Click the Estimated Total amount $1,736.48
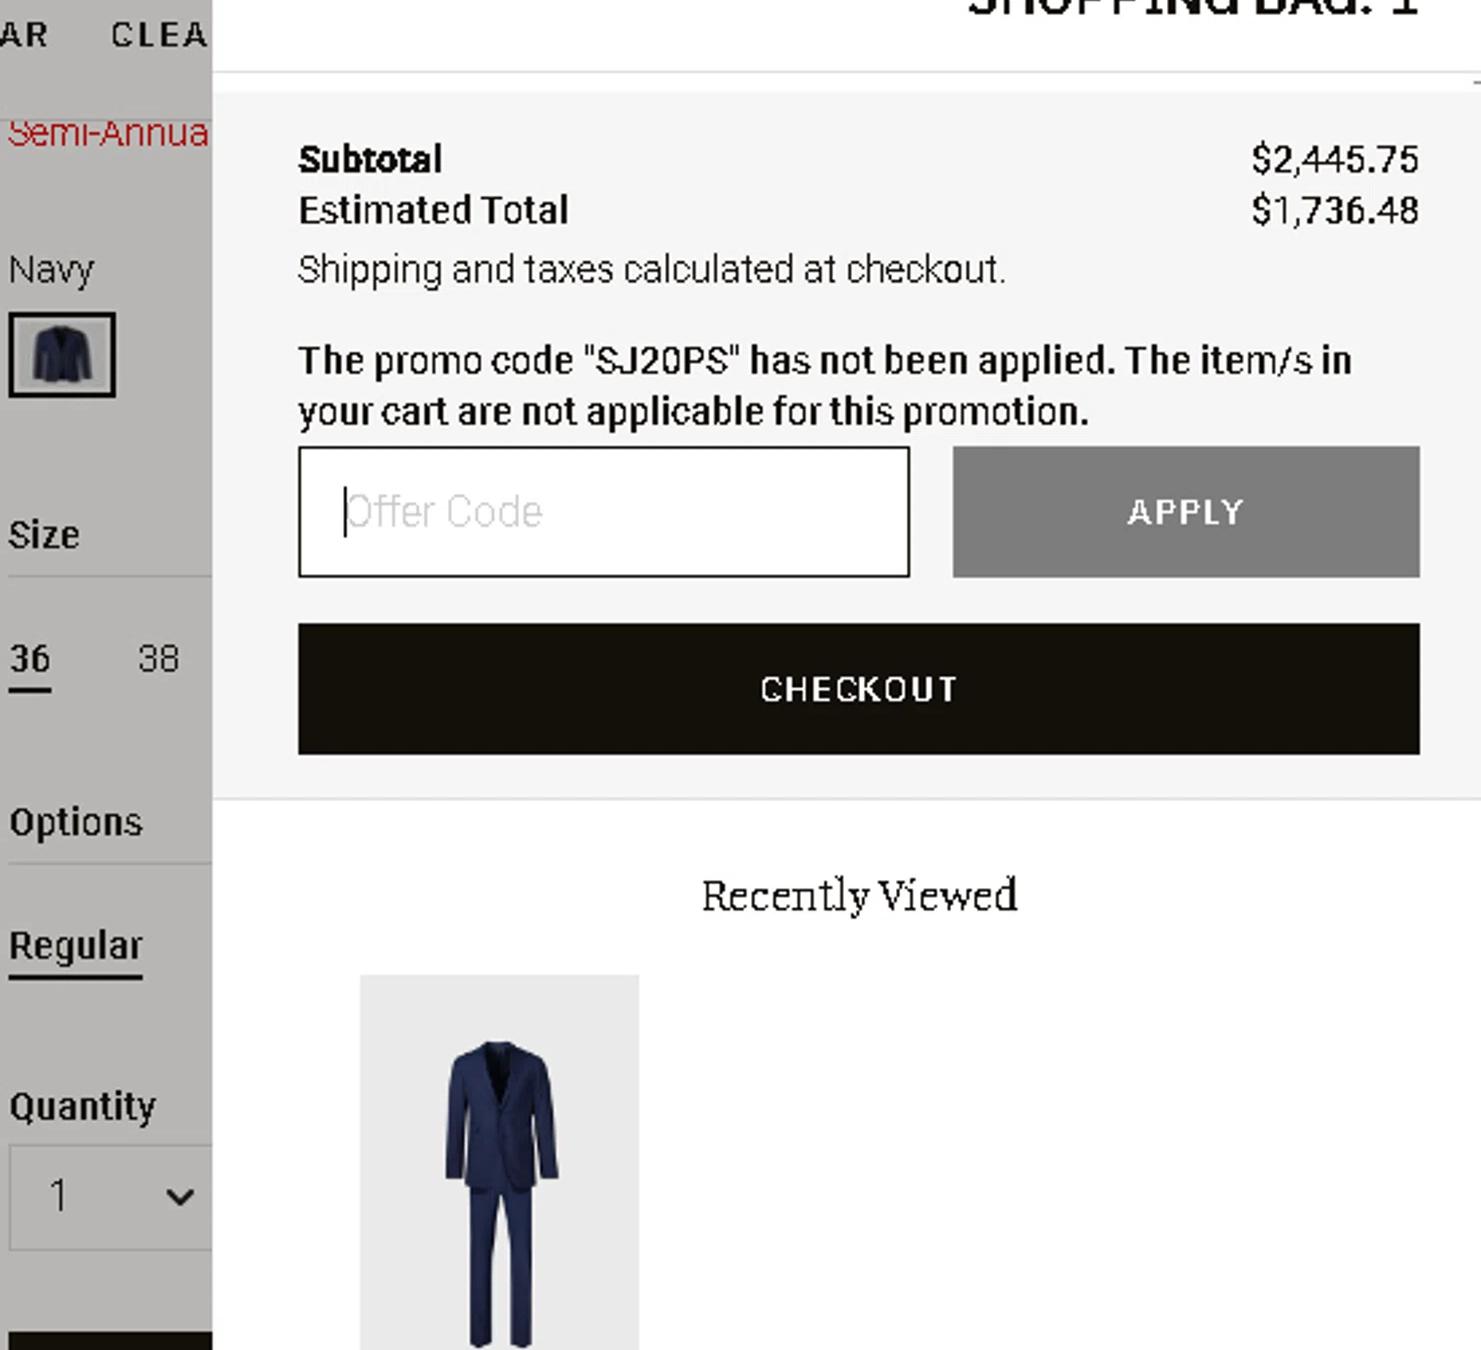Viewport: 1481px width, 1350px height. pos(1334,211)
